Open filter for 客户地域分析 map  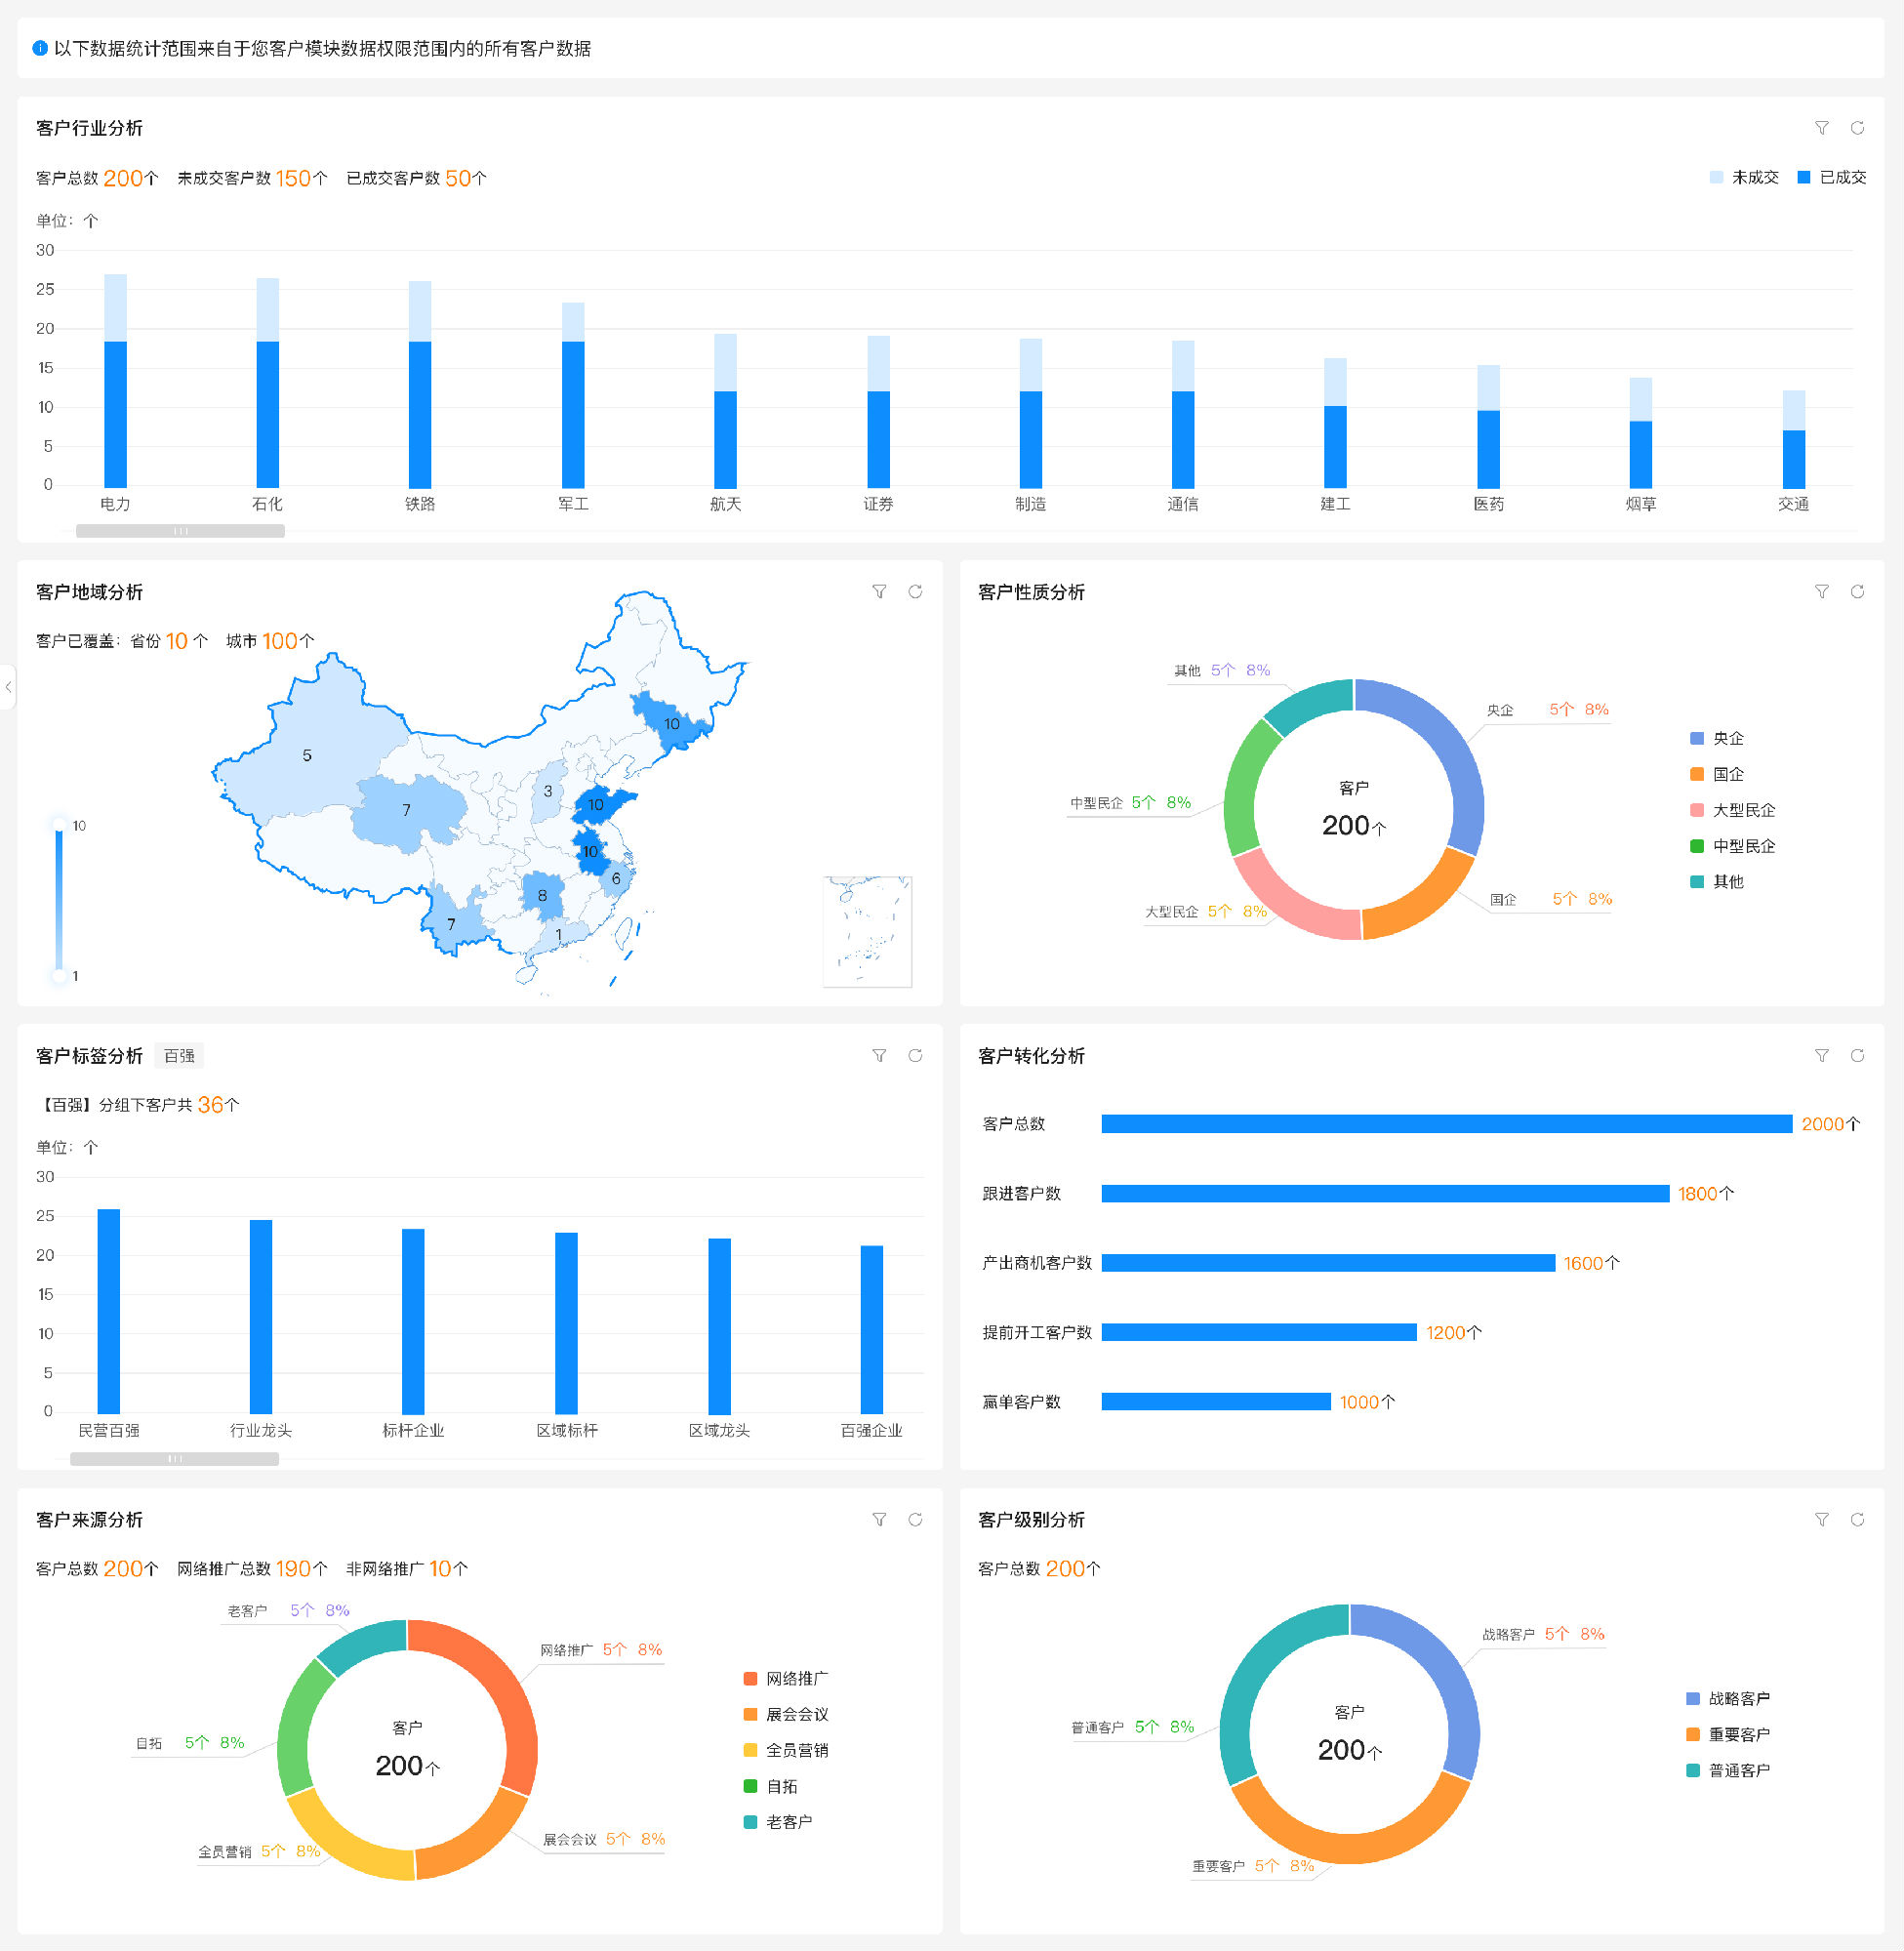click(879, 592)
